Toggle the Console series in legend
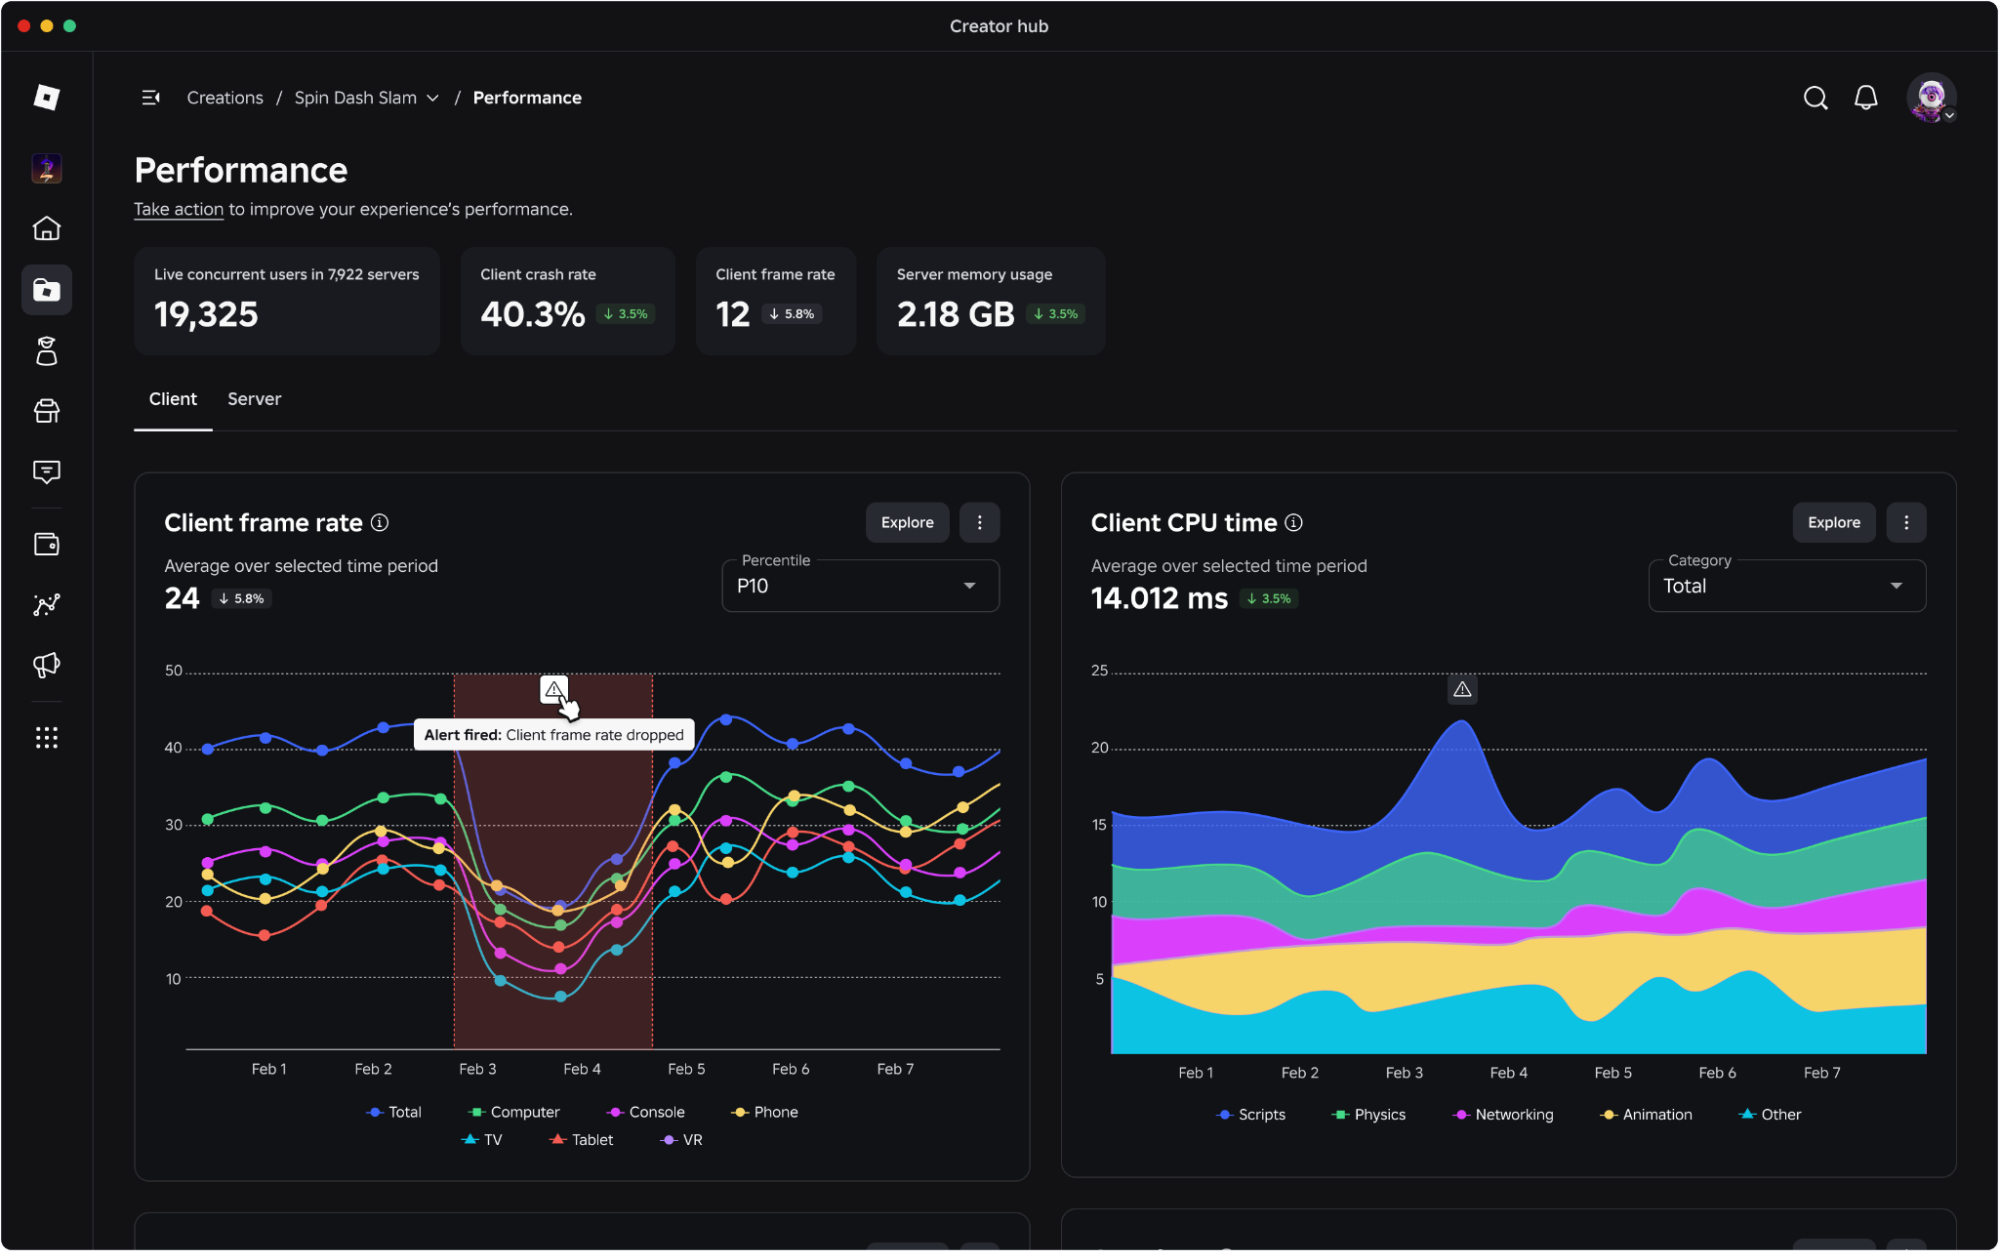Viewport: 1999px width, 1252px height. [x=646, y=1112]
